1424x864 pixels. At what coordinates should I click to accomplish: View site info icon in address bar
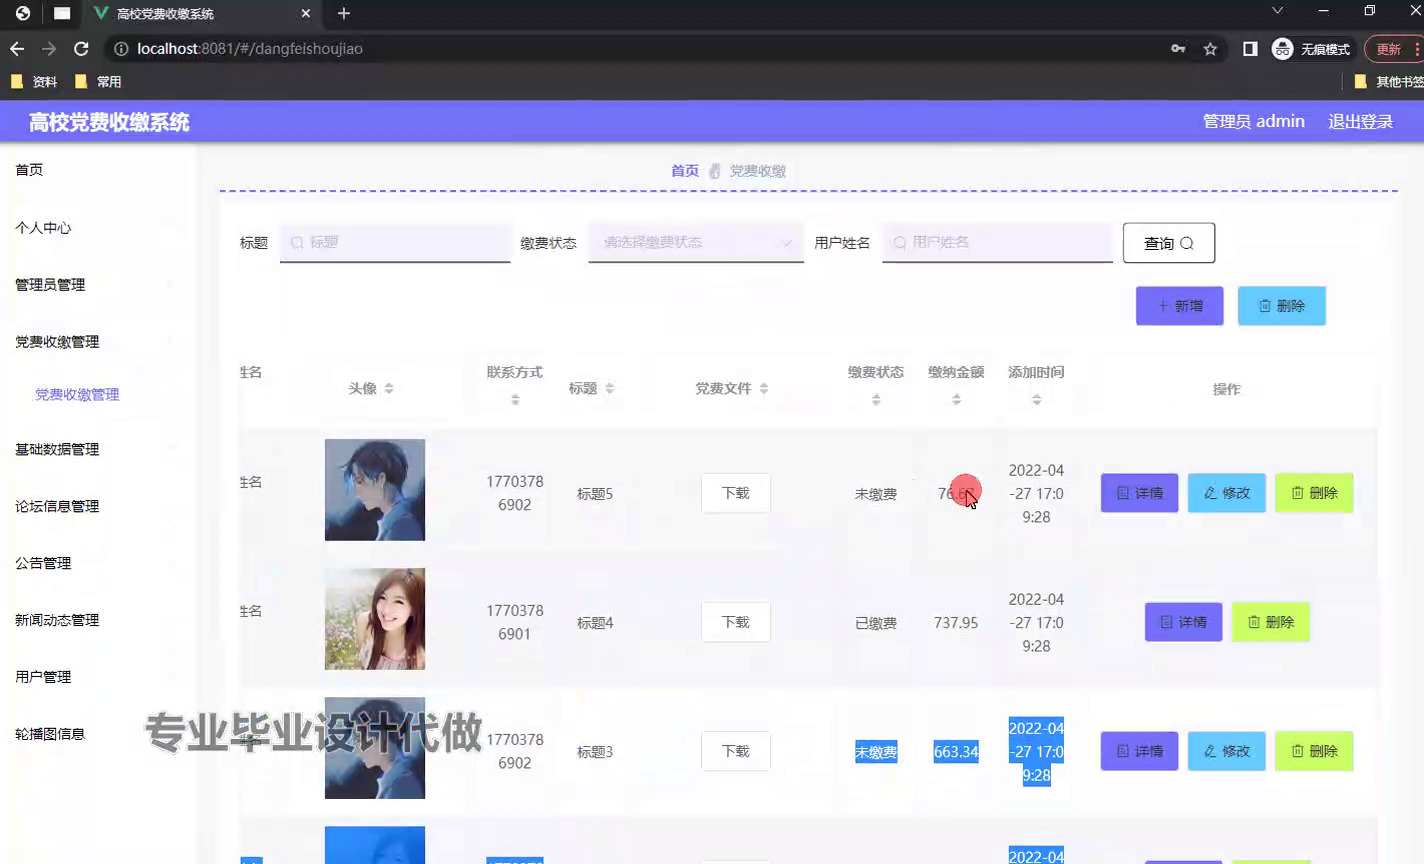[121, 48]
